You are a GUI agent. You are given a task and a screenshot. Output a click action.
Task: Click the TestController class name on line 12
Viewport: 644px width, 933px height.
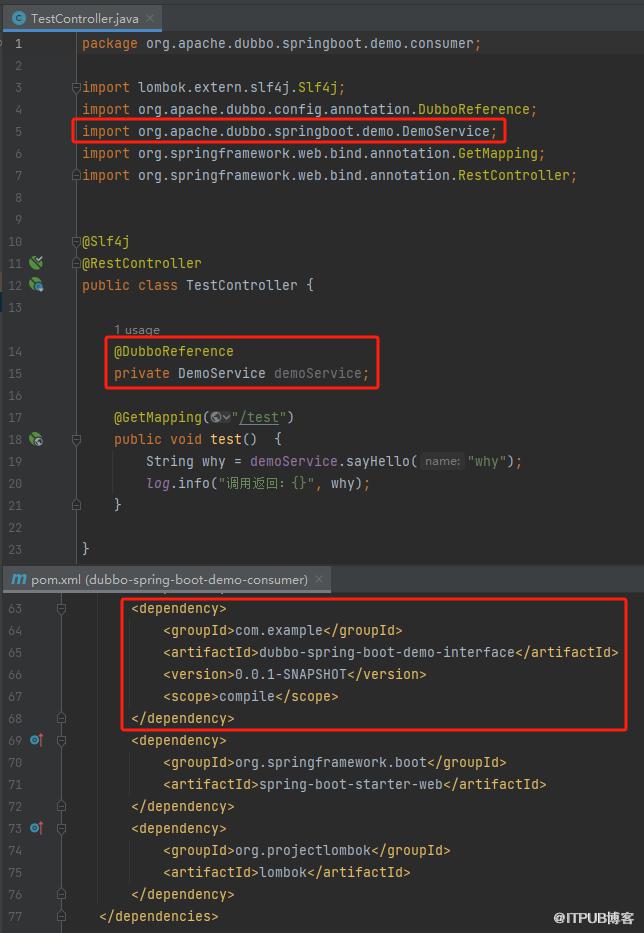242,285
